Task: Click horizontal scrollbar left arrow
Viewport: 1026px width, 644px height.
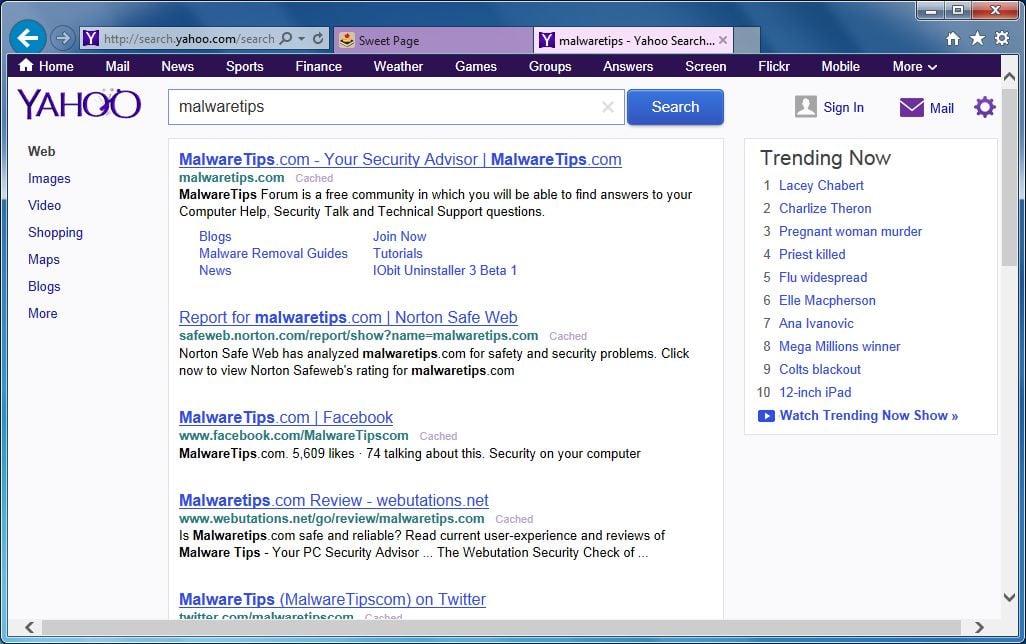Action: [x=29, y=627]
